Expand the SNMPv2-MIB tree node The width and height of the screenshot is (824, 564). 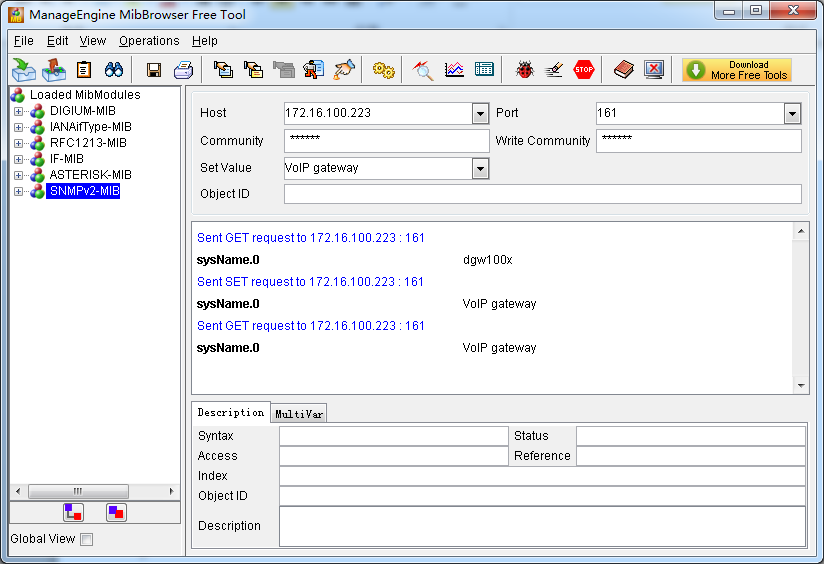pos(18,191)
